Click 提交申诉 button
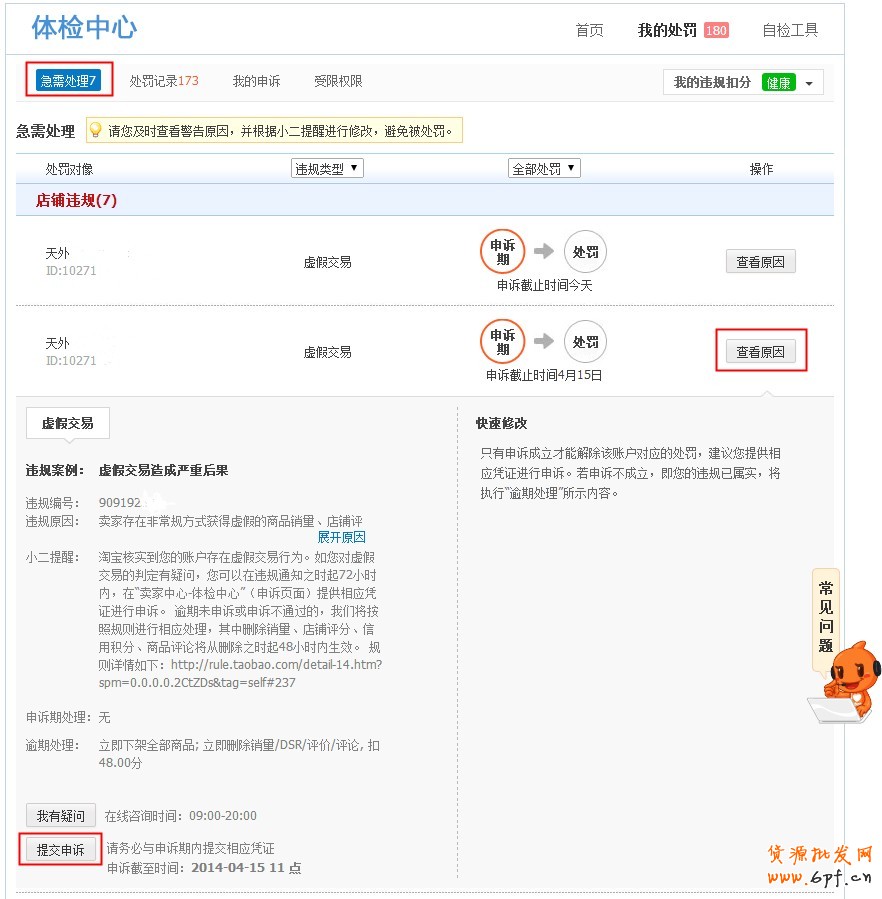 pos(60,849)
